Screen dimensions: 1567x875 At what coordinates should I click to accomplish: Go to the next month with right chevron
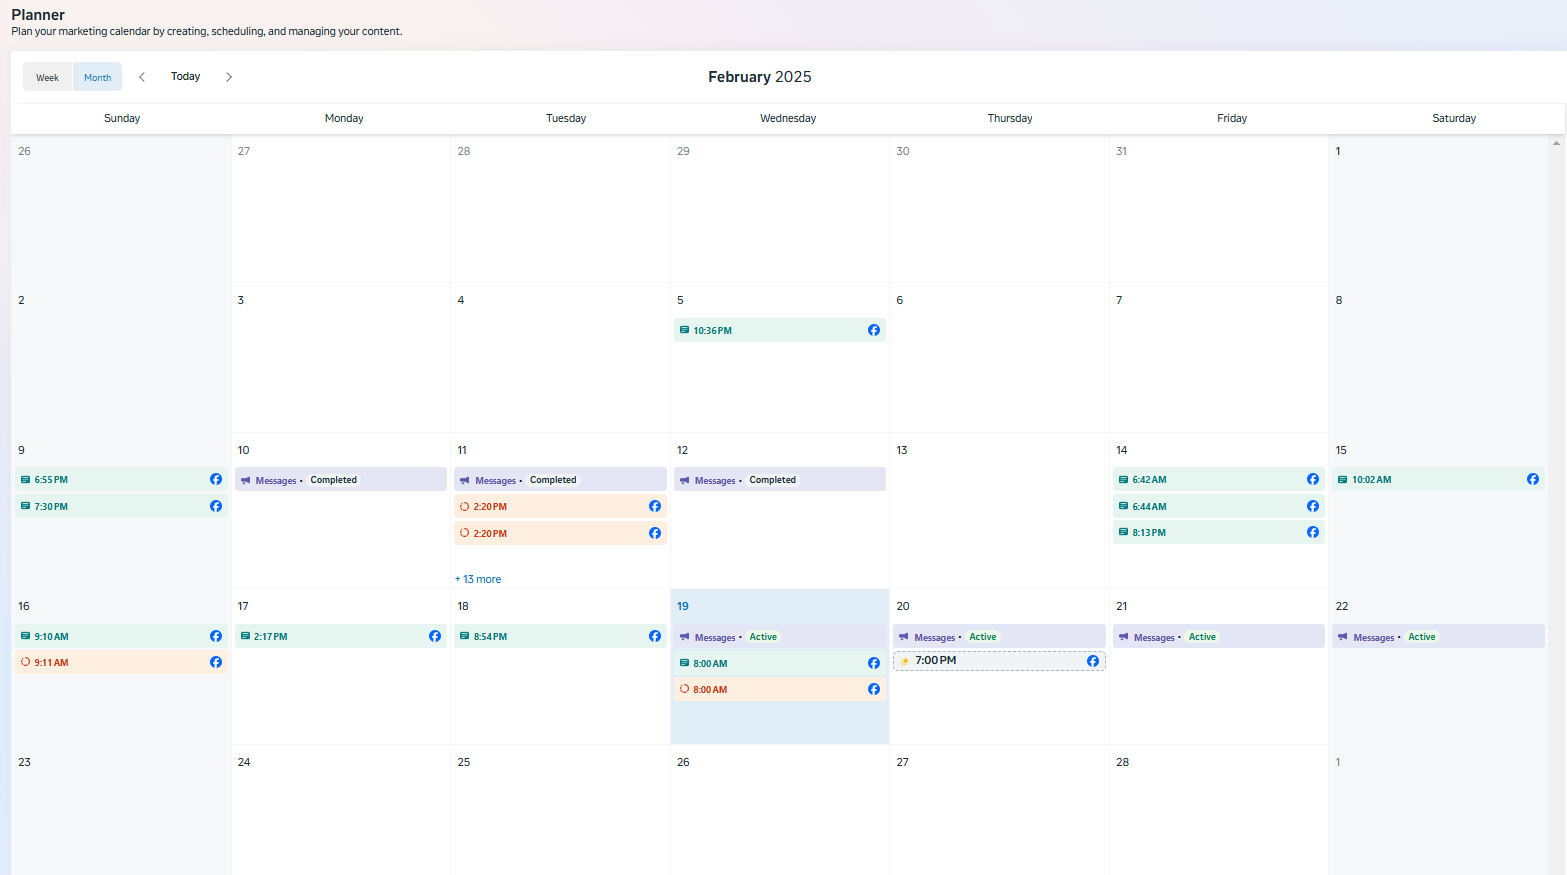(229, 77)
